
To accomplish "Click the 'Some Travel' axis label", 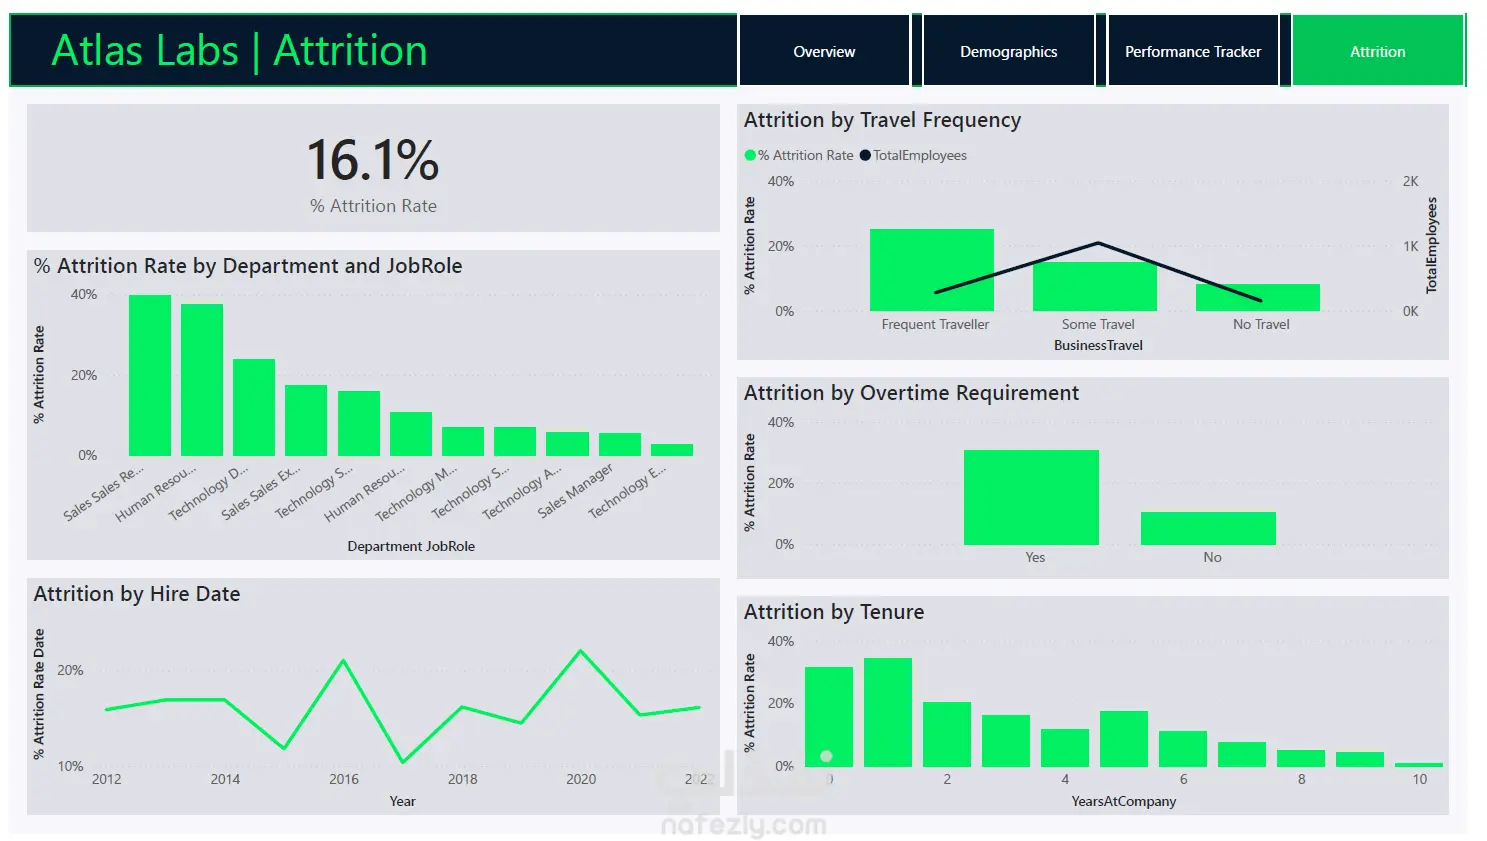I will coord(1098,324).
